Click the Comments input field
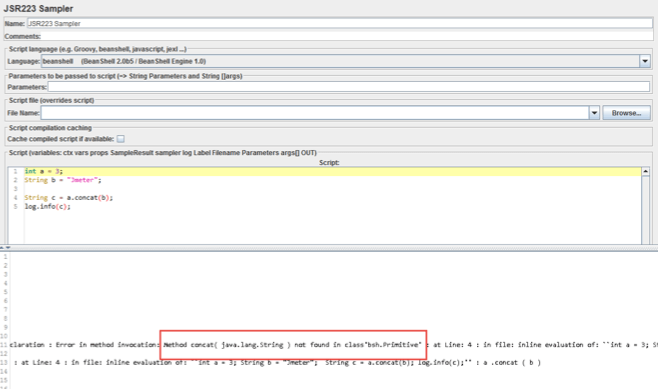Viewport: 658px width, 389px height. pos(347,36)
